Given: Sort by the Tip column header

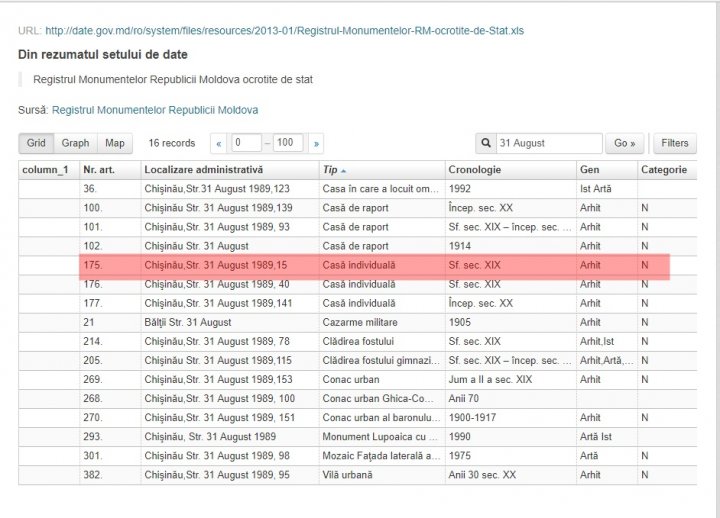Looking at the screenshot, I should (x=335, y=170).
